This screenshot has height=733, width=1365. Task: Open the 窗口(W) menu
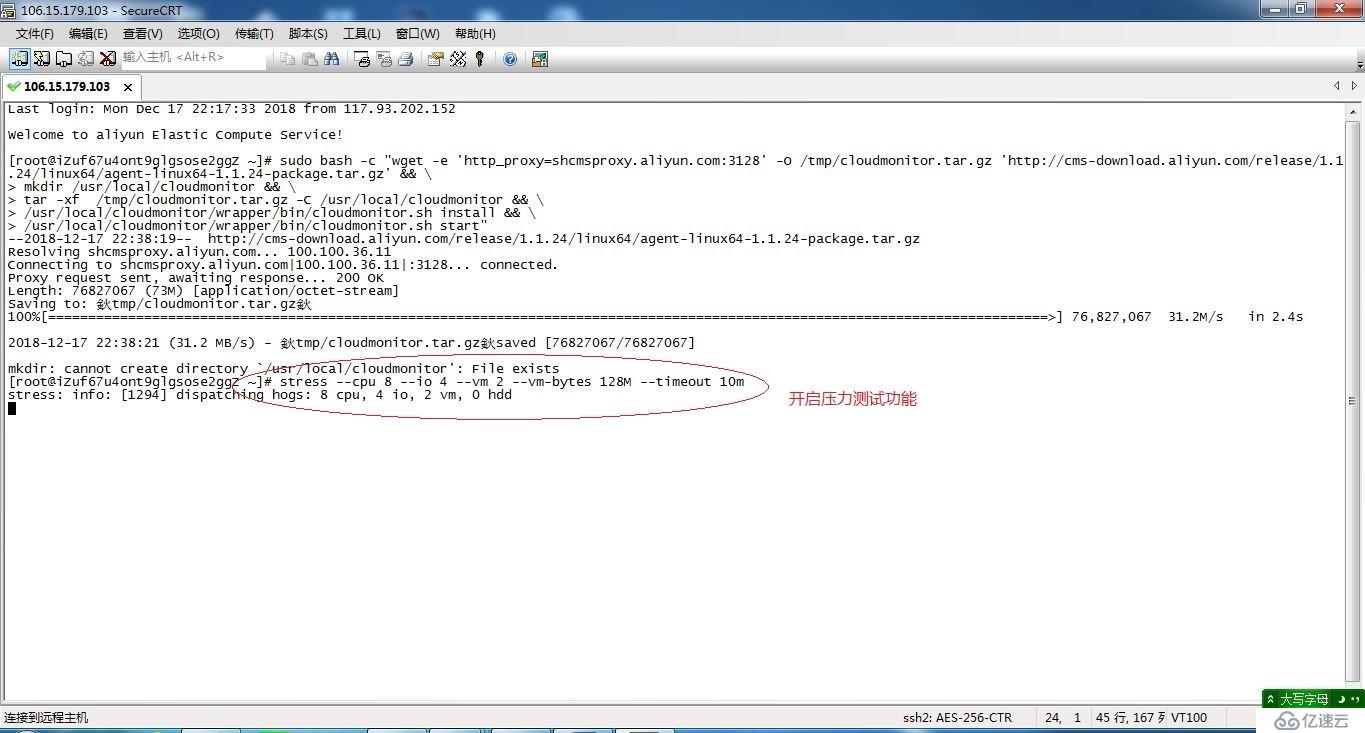point(417,34)
